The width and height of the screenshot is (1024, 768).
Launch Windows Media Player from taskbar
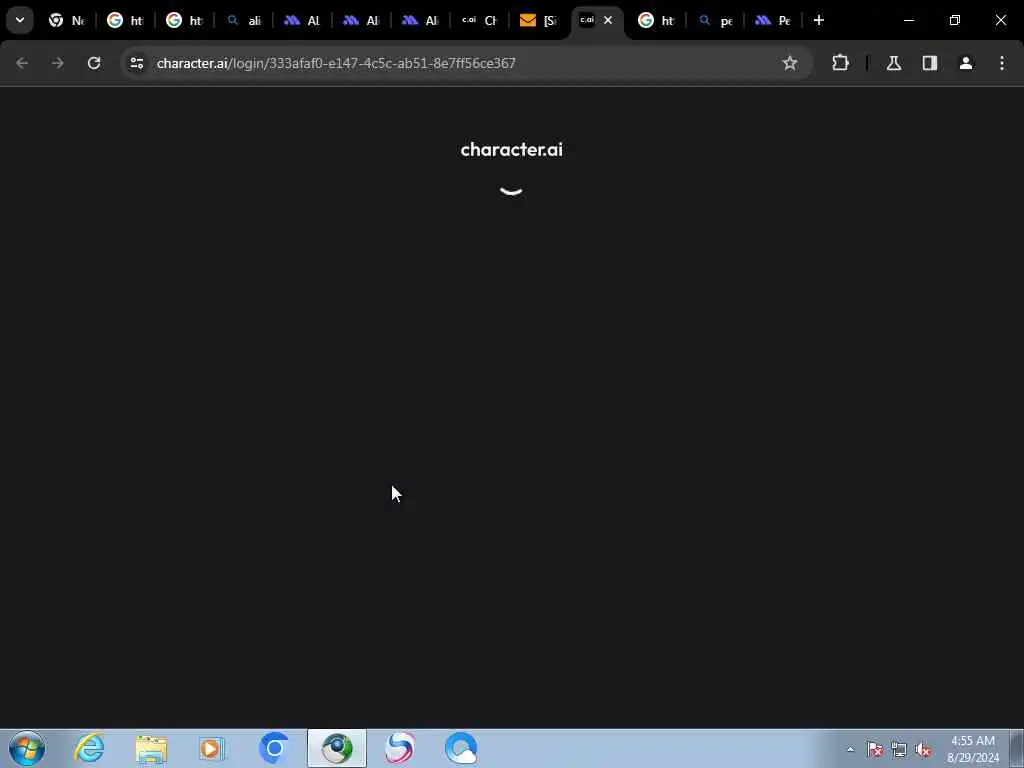[212, 748]
